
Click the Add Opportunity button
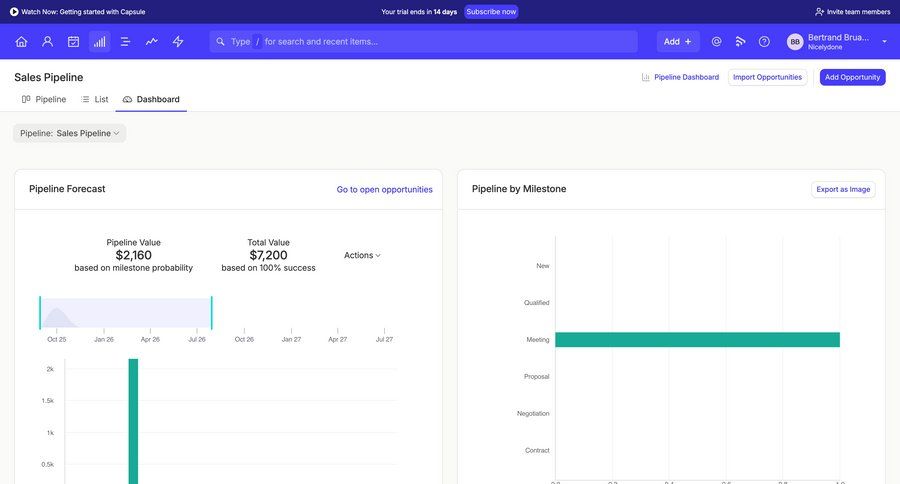point(852,77)
